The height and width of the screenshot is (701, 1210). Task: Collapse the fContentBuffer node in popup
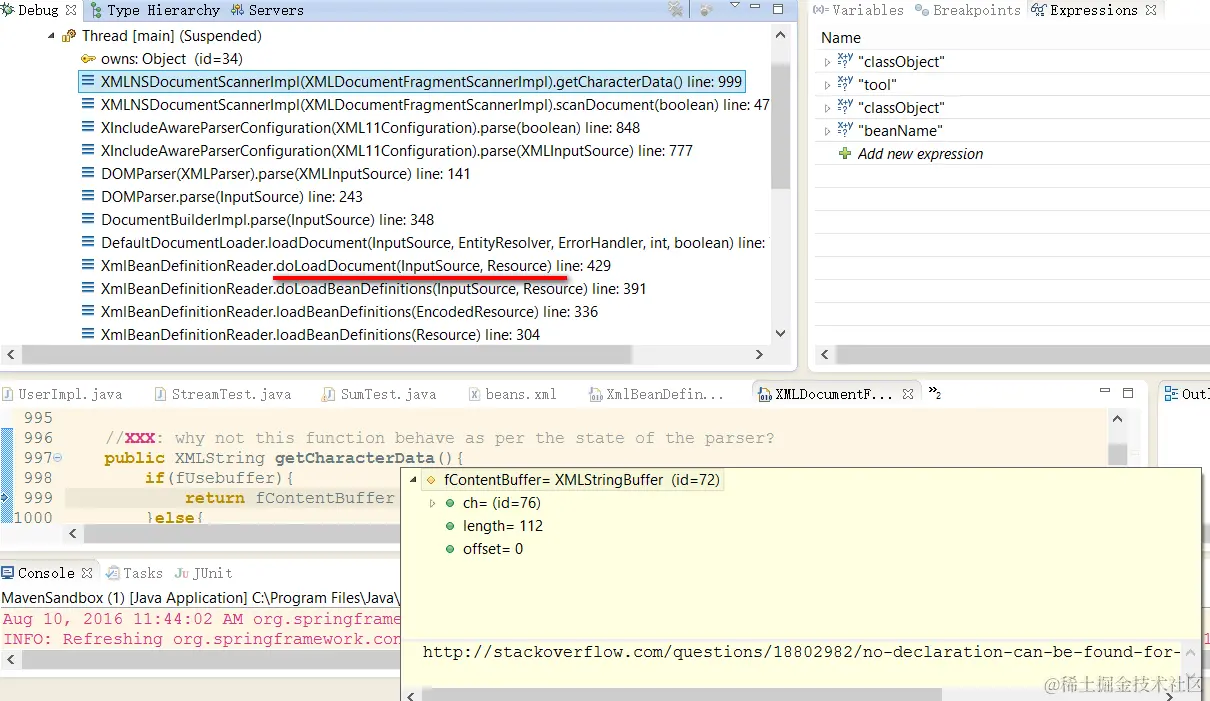(414, 480)
